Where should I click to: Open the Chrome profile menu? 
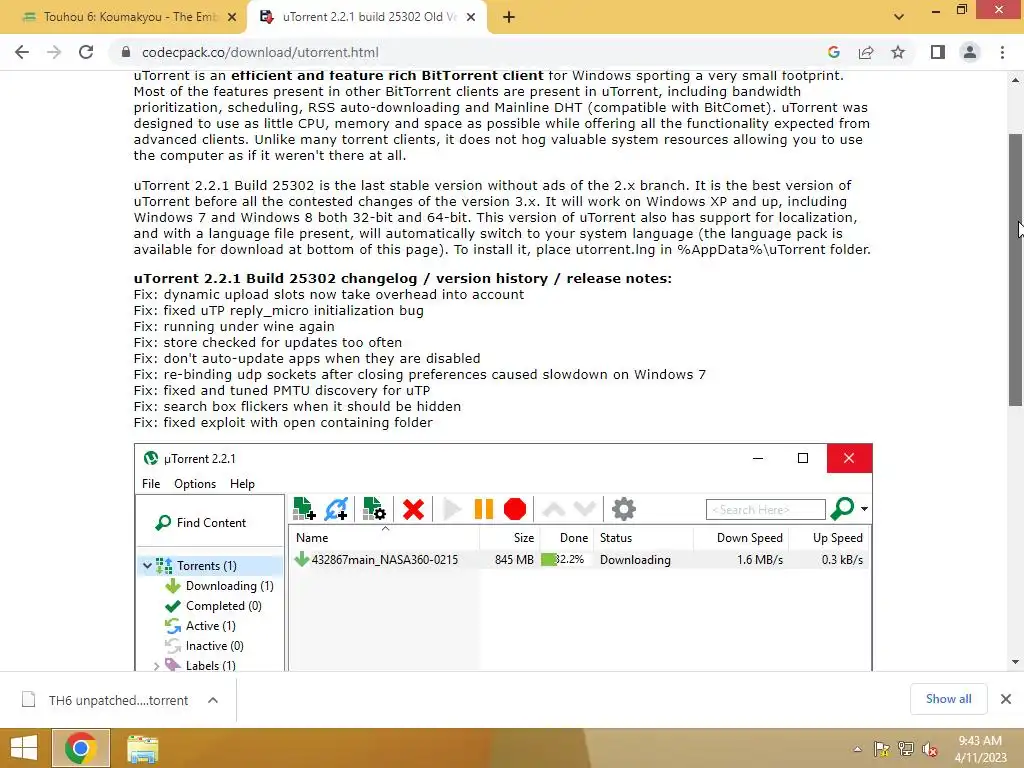click(970, 52)
